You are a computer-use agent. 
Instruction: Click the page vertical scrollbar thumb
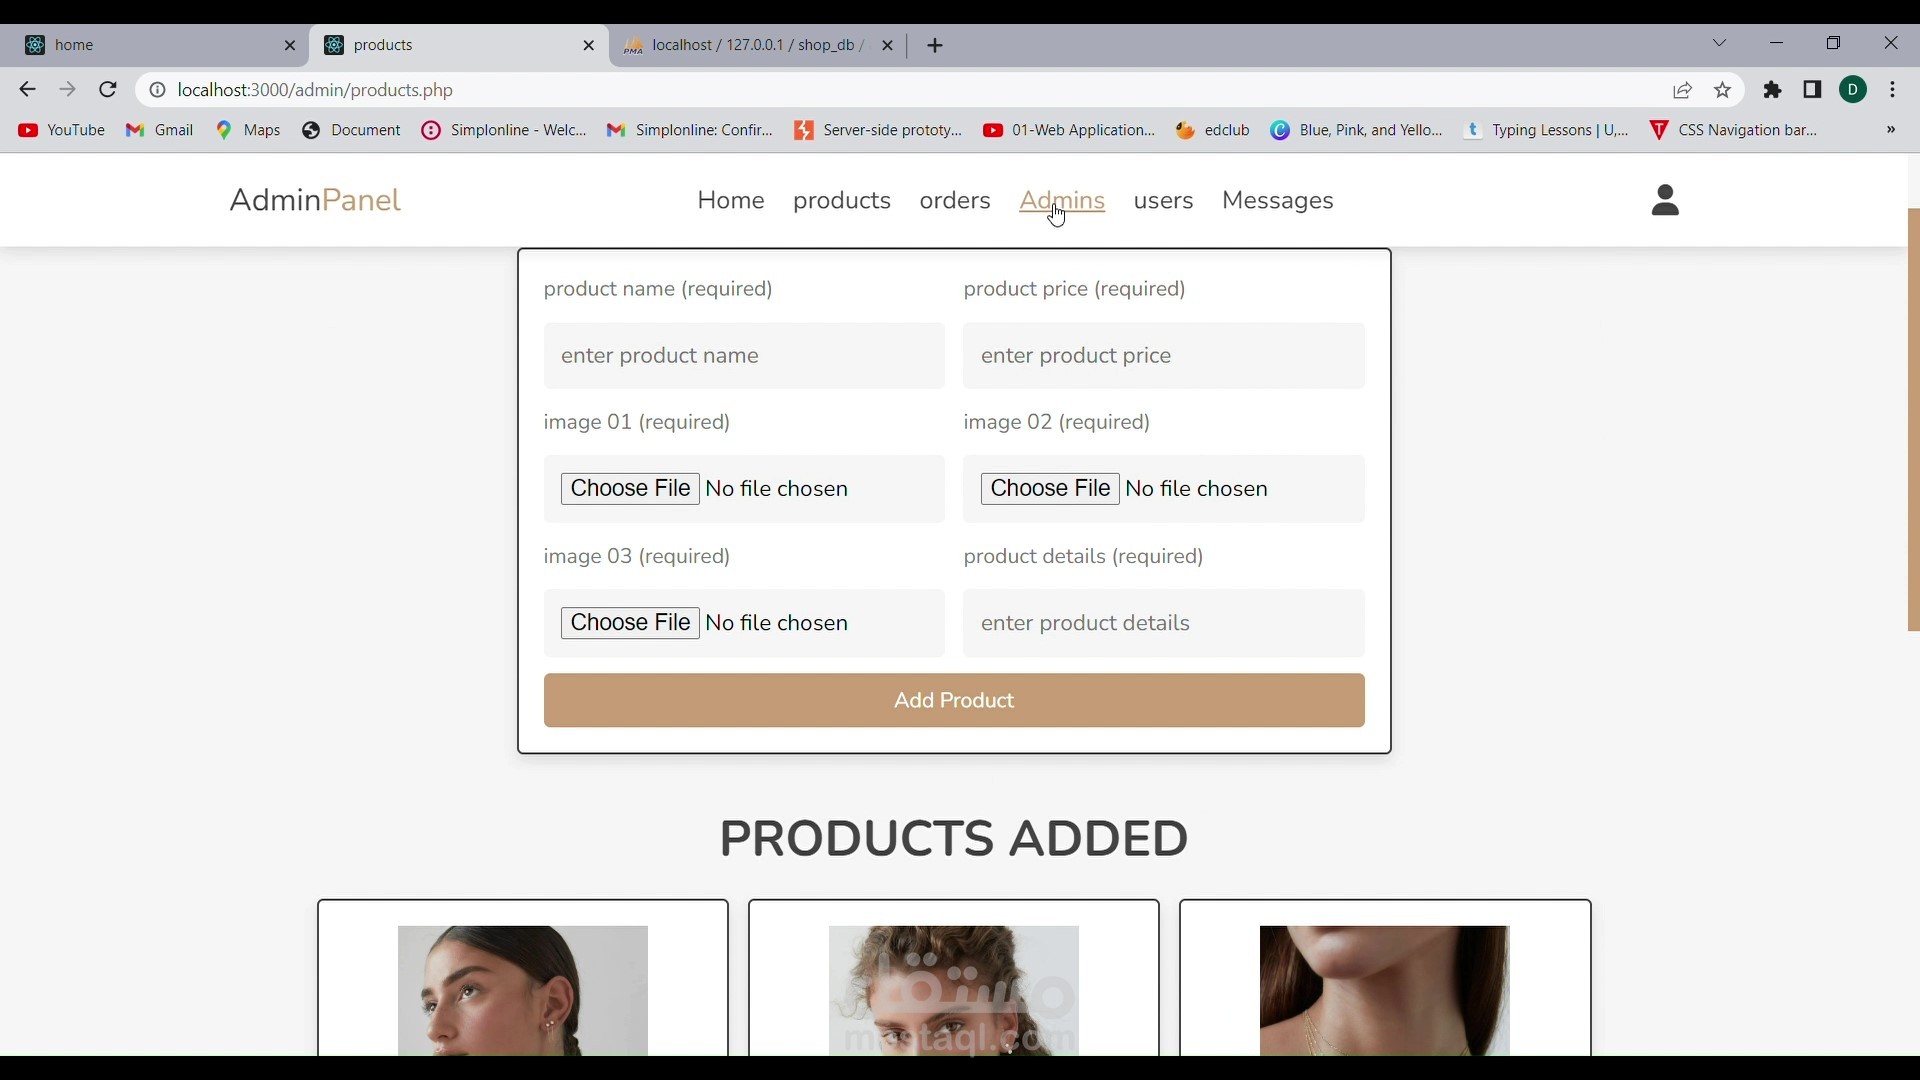point(1913,420)
